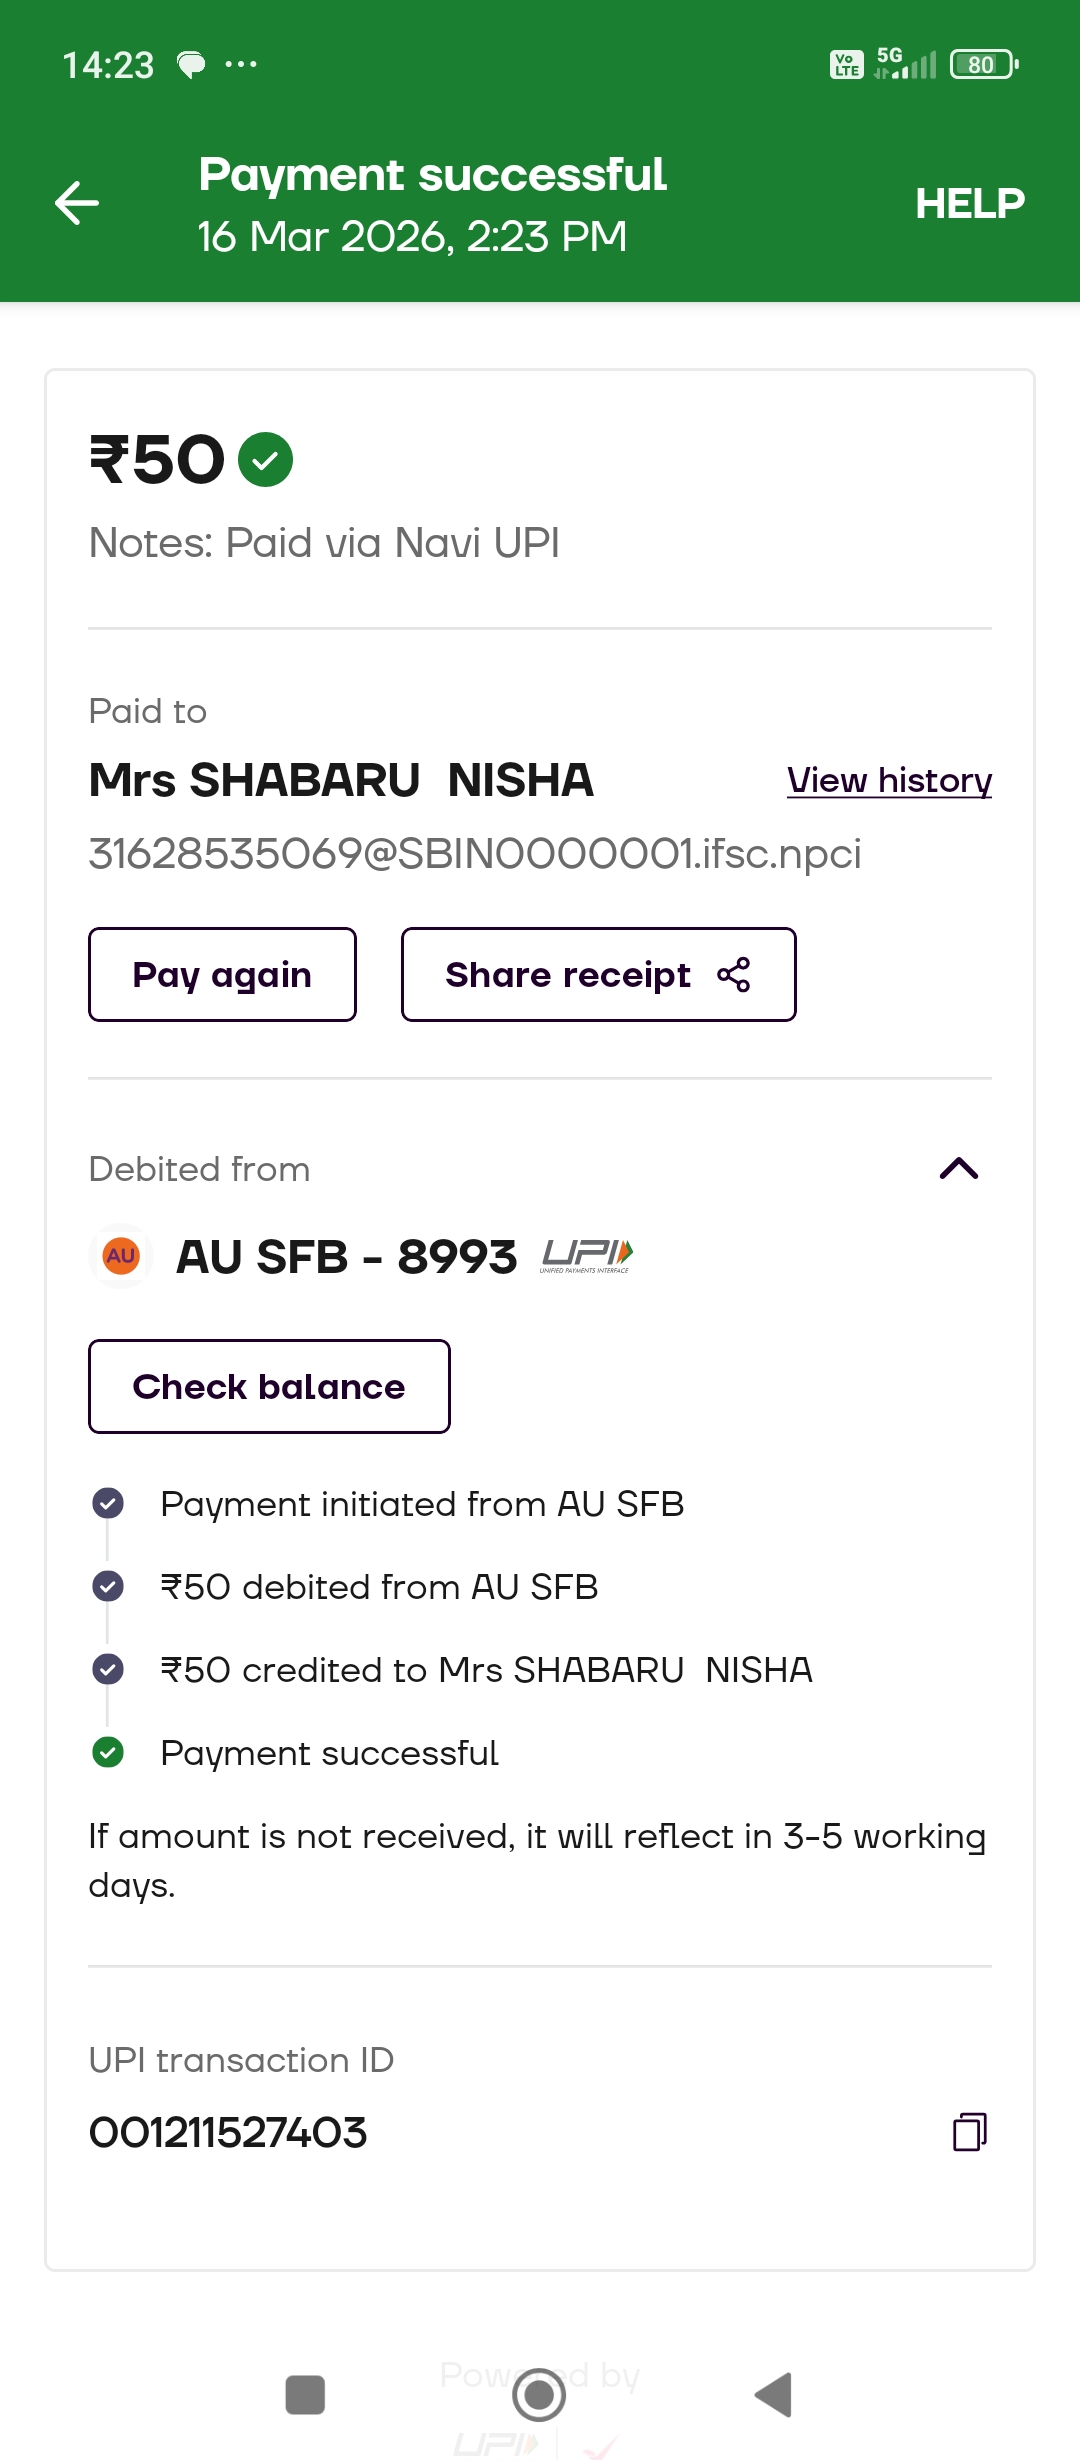
Task: Tap the share icon on Share receipt
Action: (734, 975)
